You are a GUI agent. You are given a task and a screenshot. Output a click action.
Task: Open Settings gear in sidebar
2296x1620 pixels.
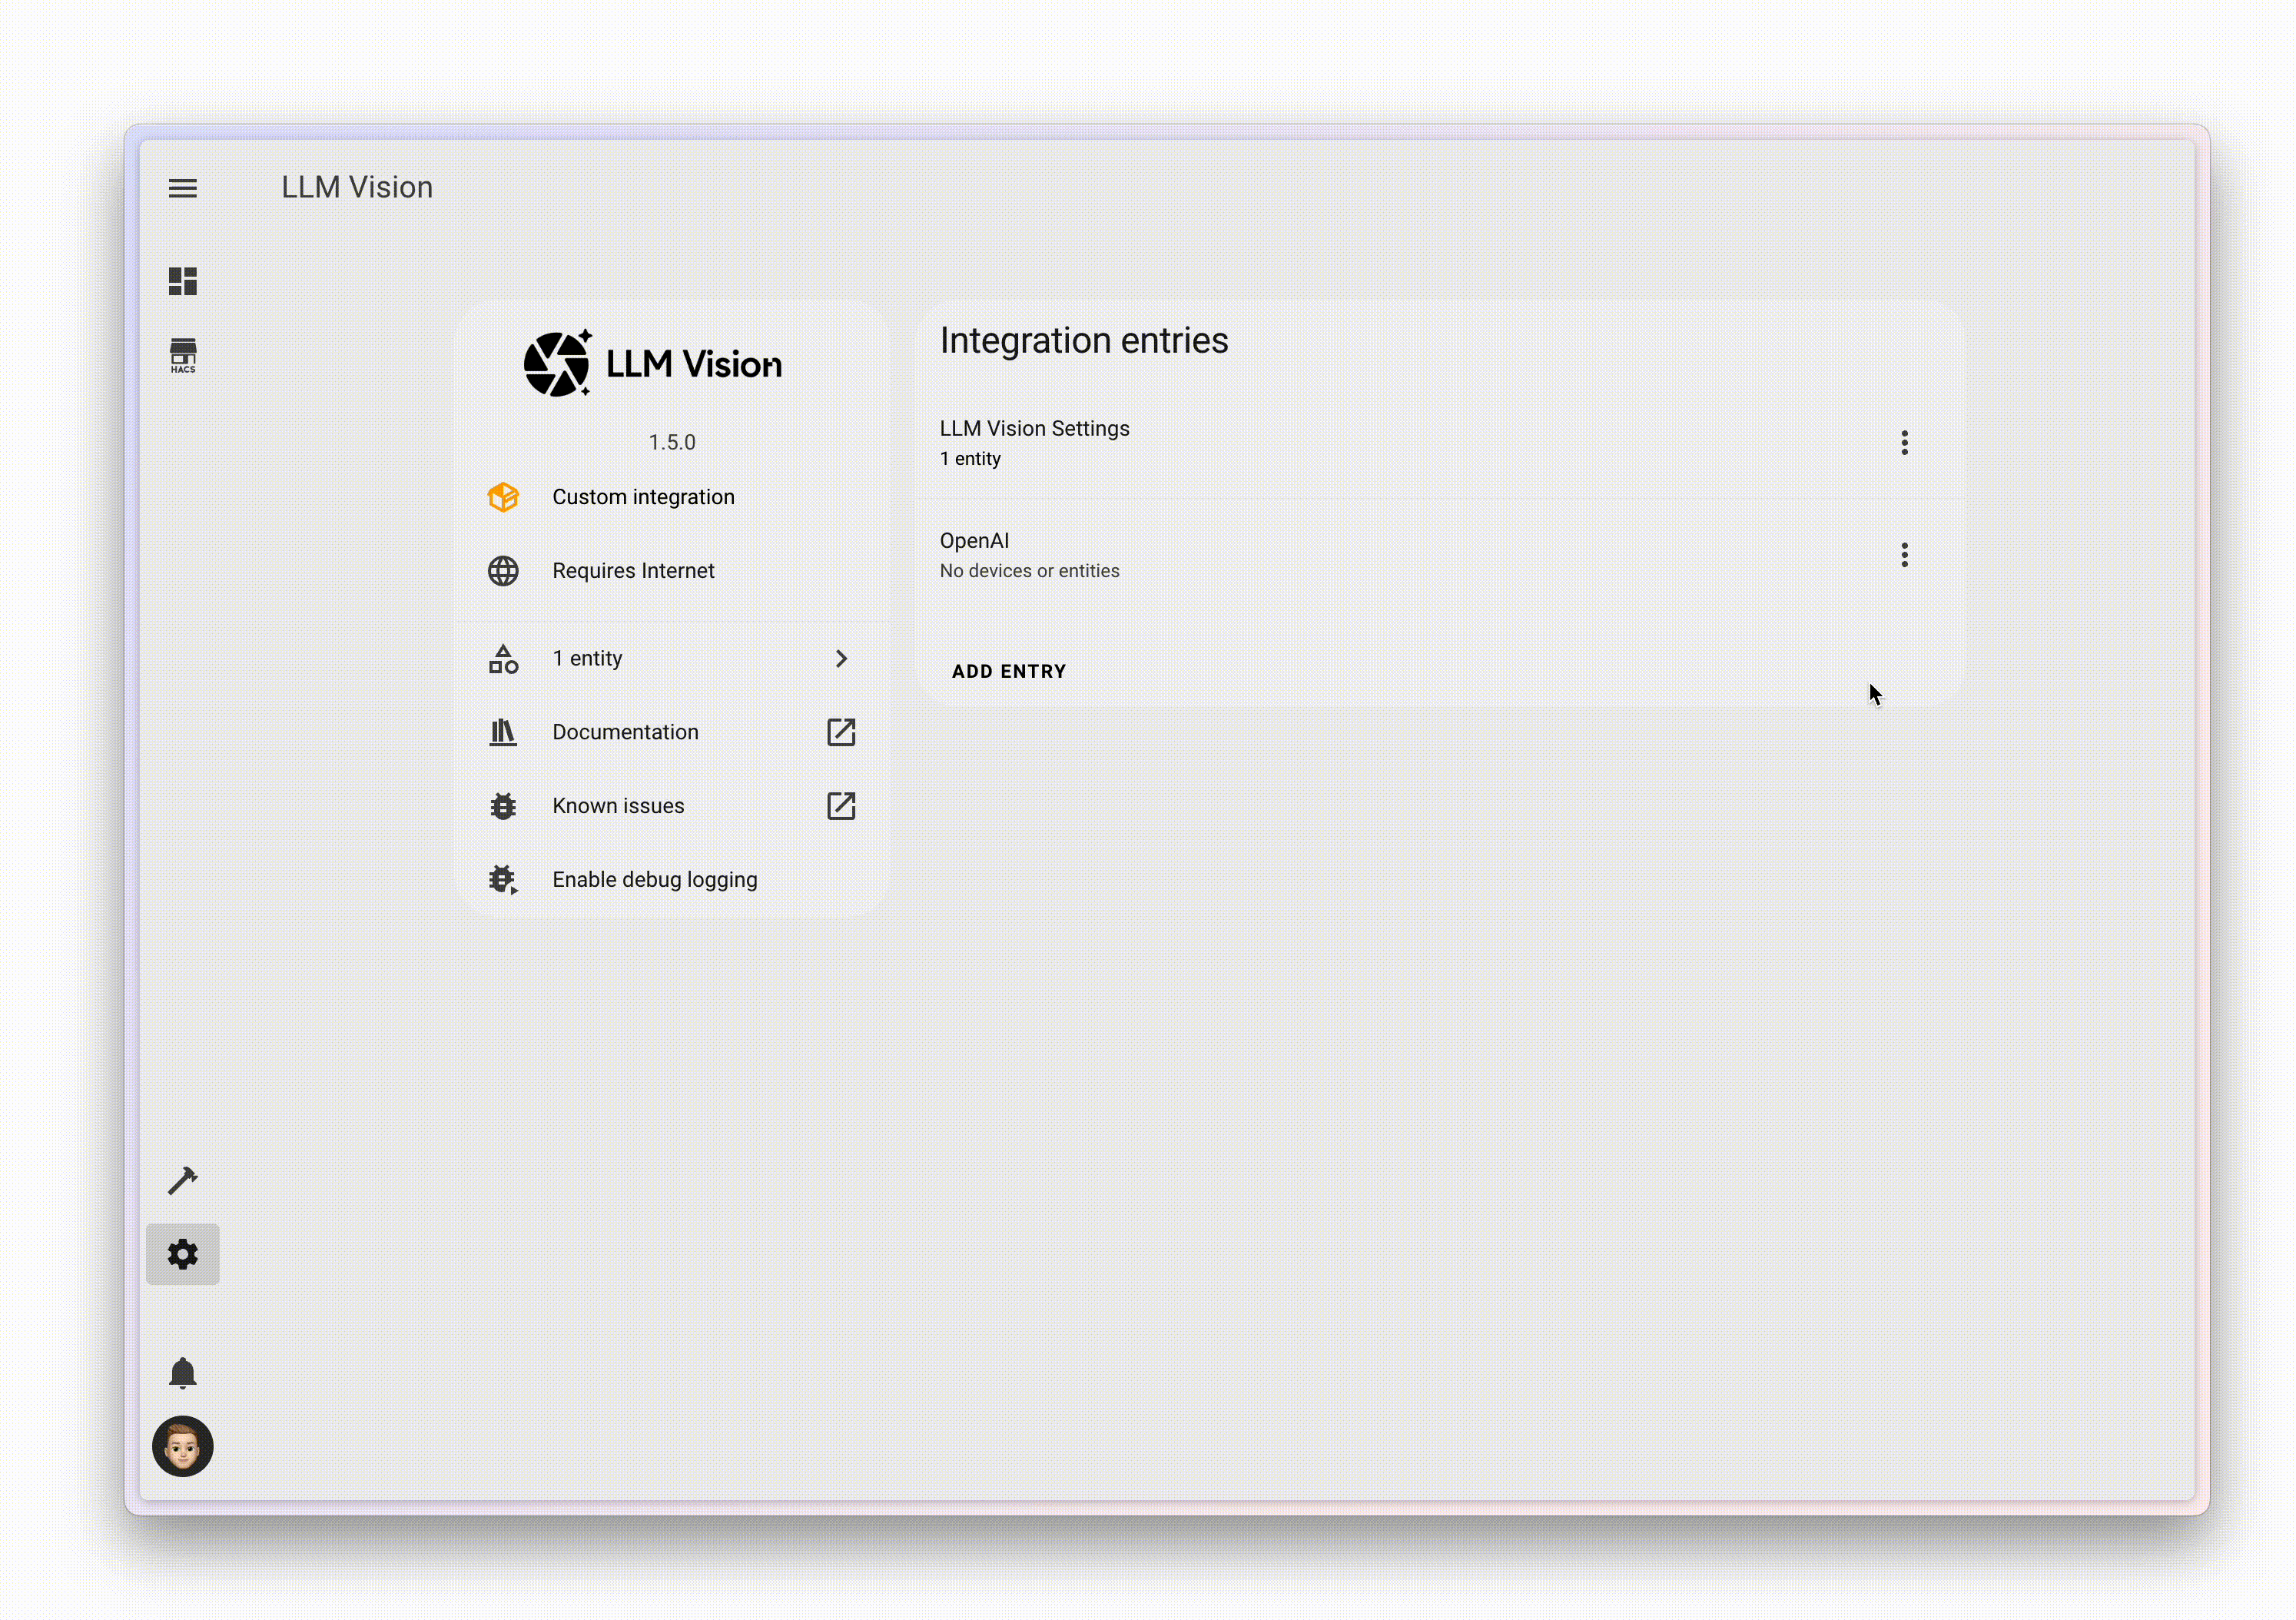click(182, 1254)
